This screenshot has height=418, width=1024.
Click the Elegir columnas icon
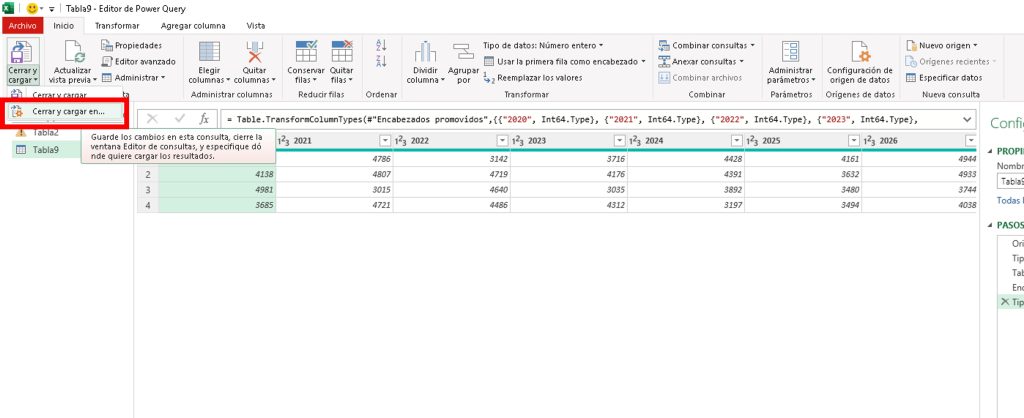pos(209,52)
